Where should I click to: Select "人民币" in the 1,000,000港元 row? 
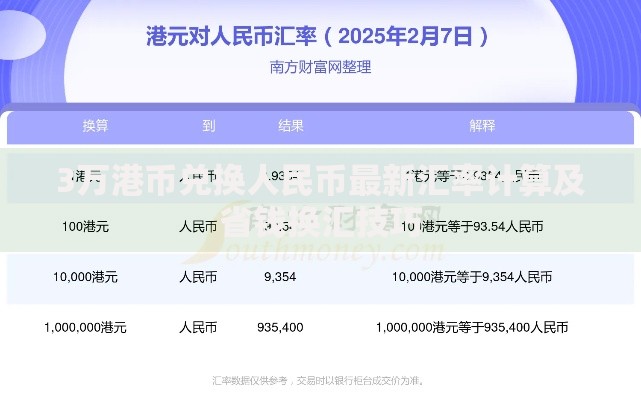click(x=198, y=327)
